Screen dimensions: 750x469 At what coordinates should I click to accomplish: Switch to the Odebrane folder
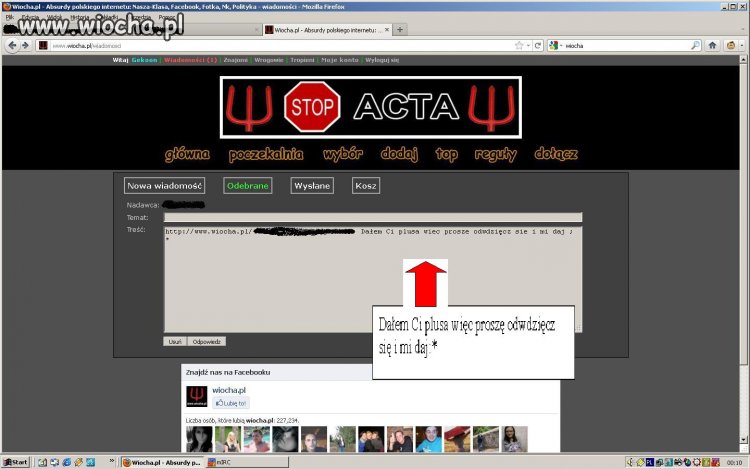click(248, 185)
